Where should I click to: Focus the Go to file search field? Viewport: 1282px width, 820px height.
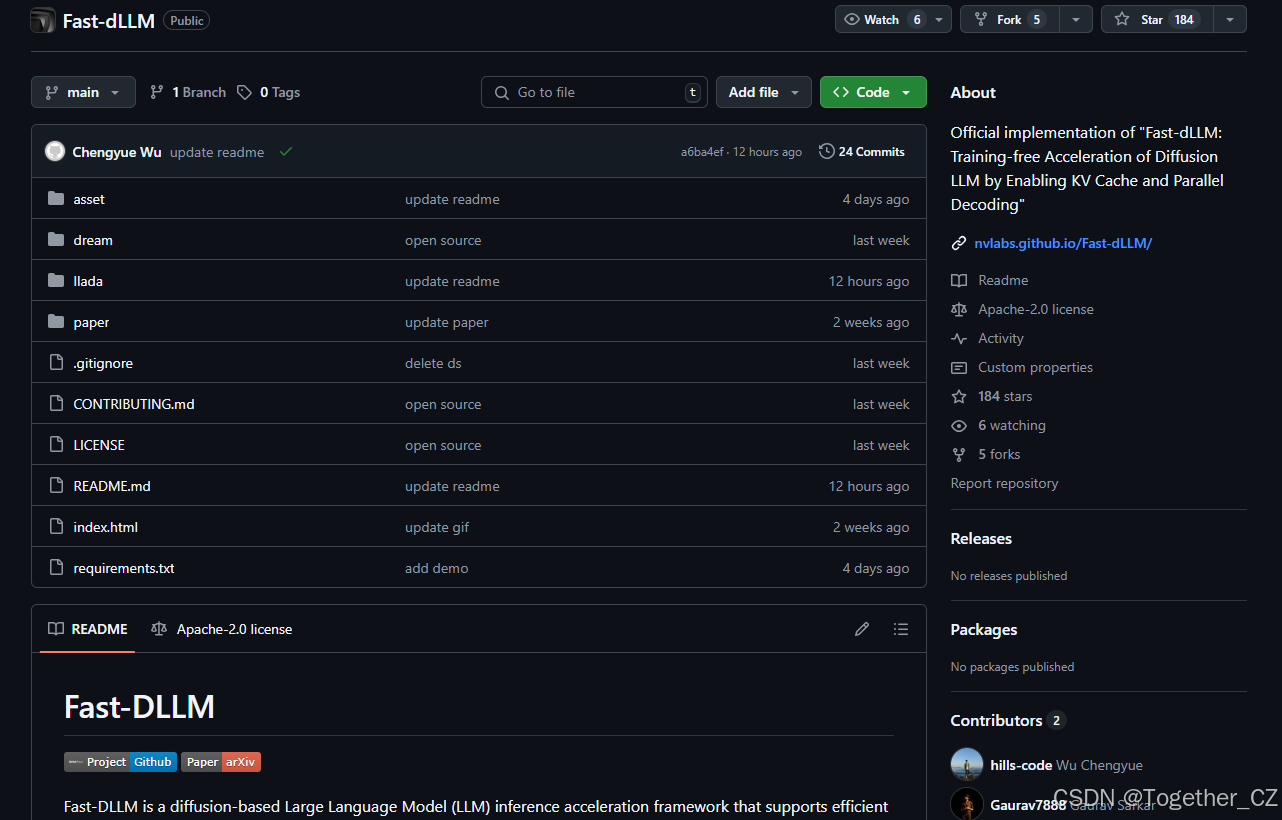[x=594, y=92]
